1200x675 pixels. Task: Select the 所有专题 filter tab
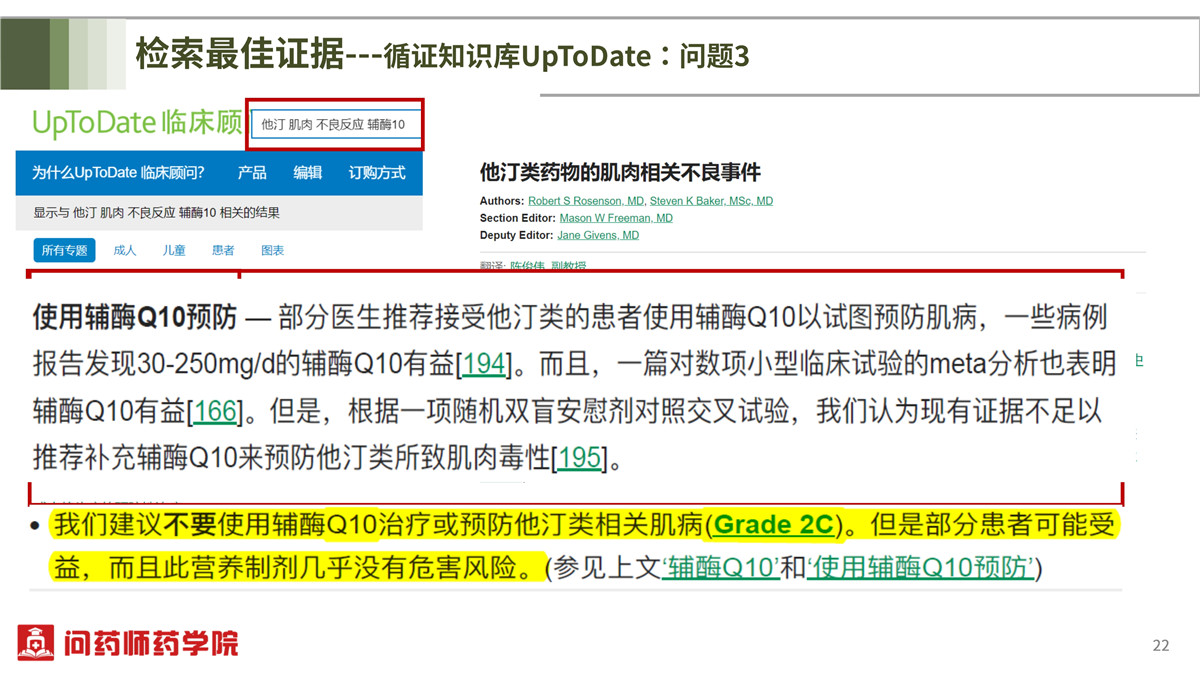pos(64,250)
